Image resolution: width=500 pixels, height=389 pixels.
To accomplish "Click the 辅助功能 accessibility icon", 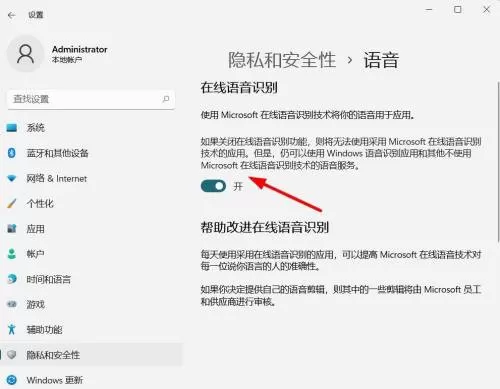I will 12,329.
